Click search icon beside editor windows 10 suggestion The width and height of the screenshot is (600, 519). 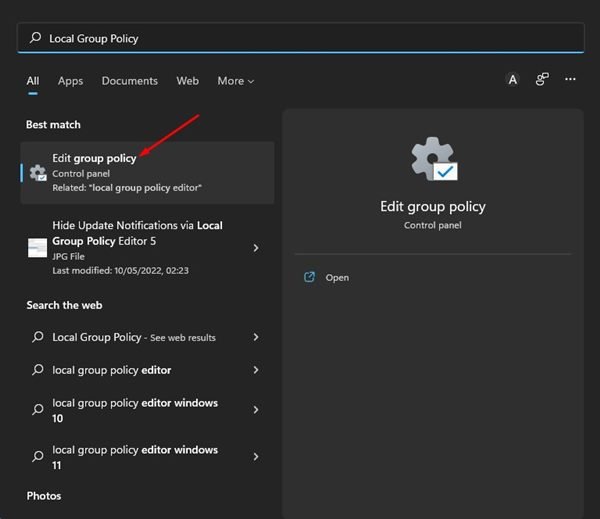pyautogui.click(x=38, y=410)
